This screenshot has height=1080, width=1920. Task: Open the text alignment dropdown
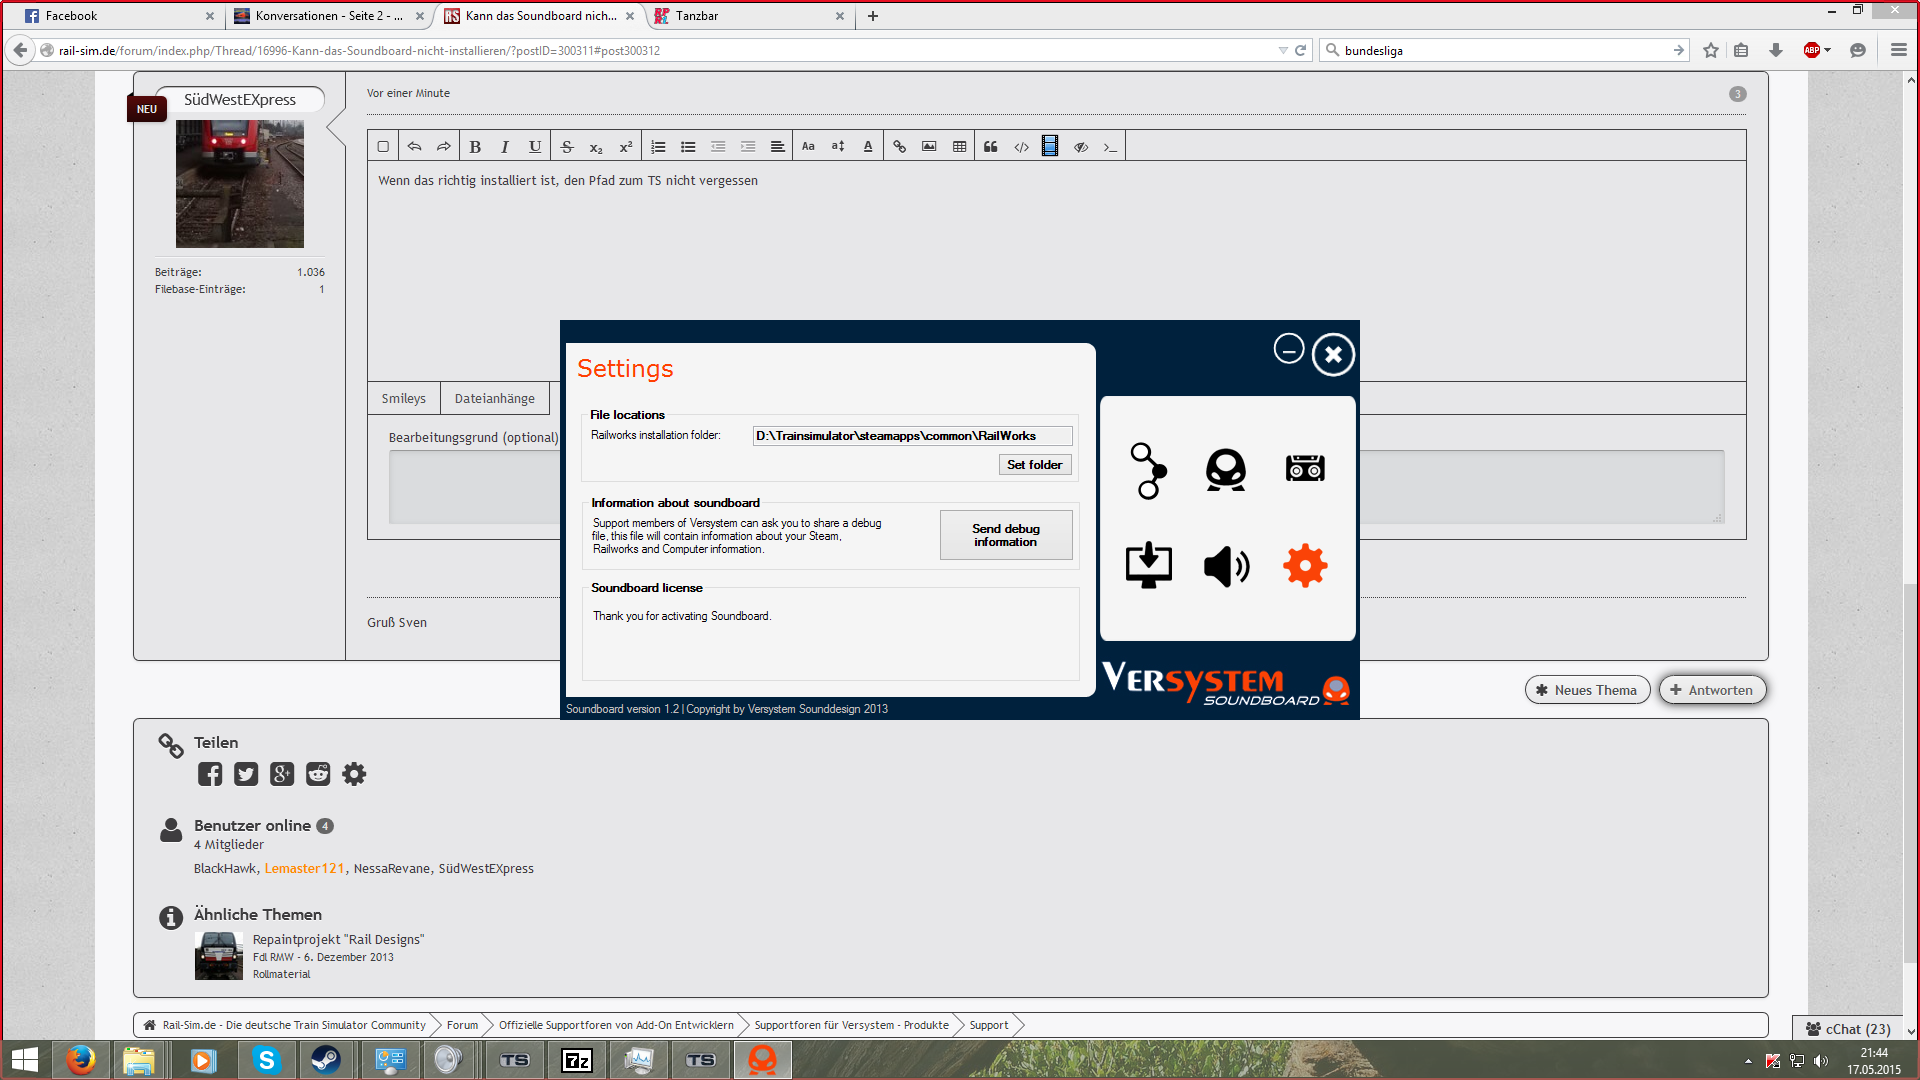(x=777, y=147)
